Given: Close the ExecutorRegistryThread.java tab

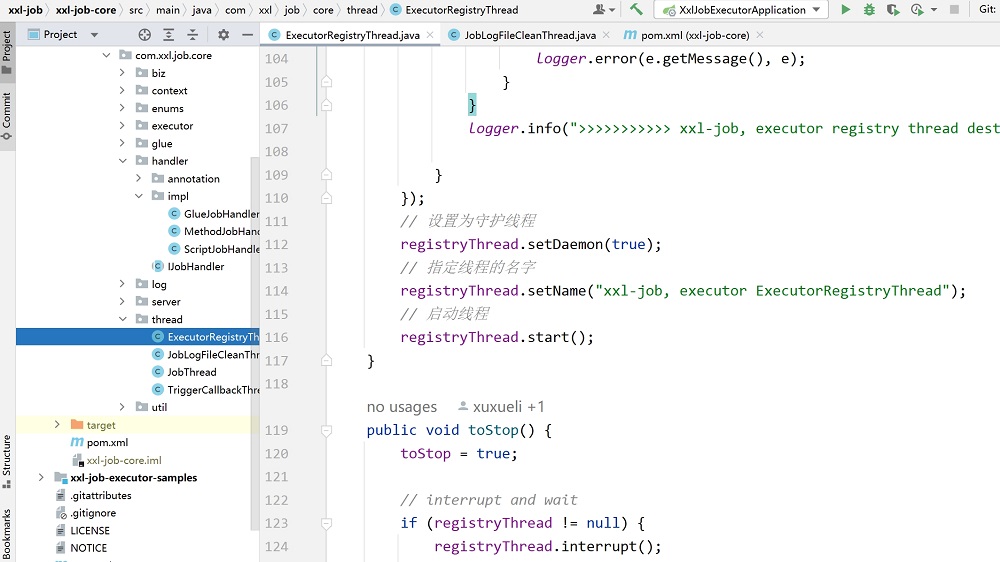Looking at the screenshot, I should 430,35.
